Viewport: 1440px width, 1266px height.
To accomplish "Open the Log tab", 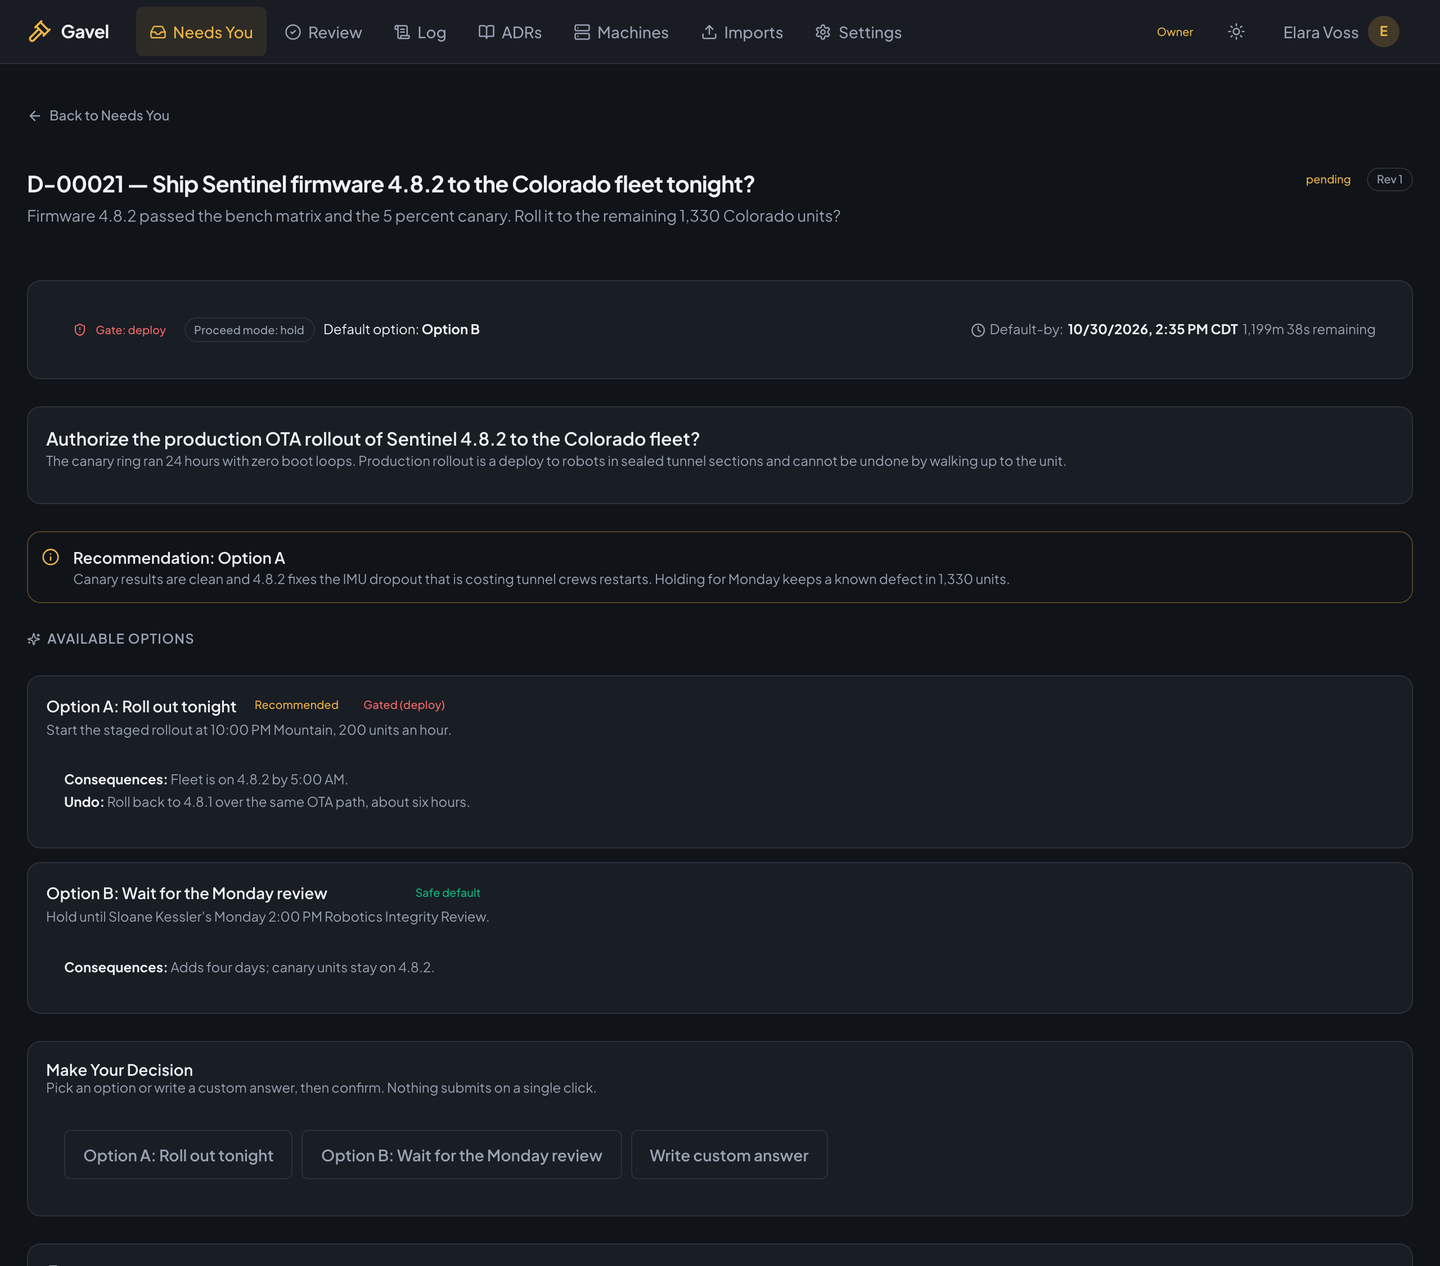I will (x=420, y=32).
